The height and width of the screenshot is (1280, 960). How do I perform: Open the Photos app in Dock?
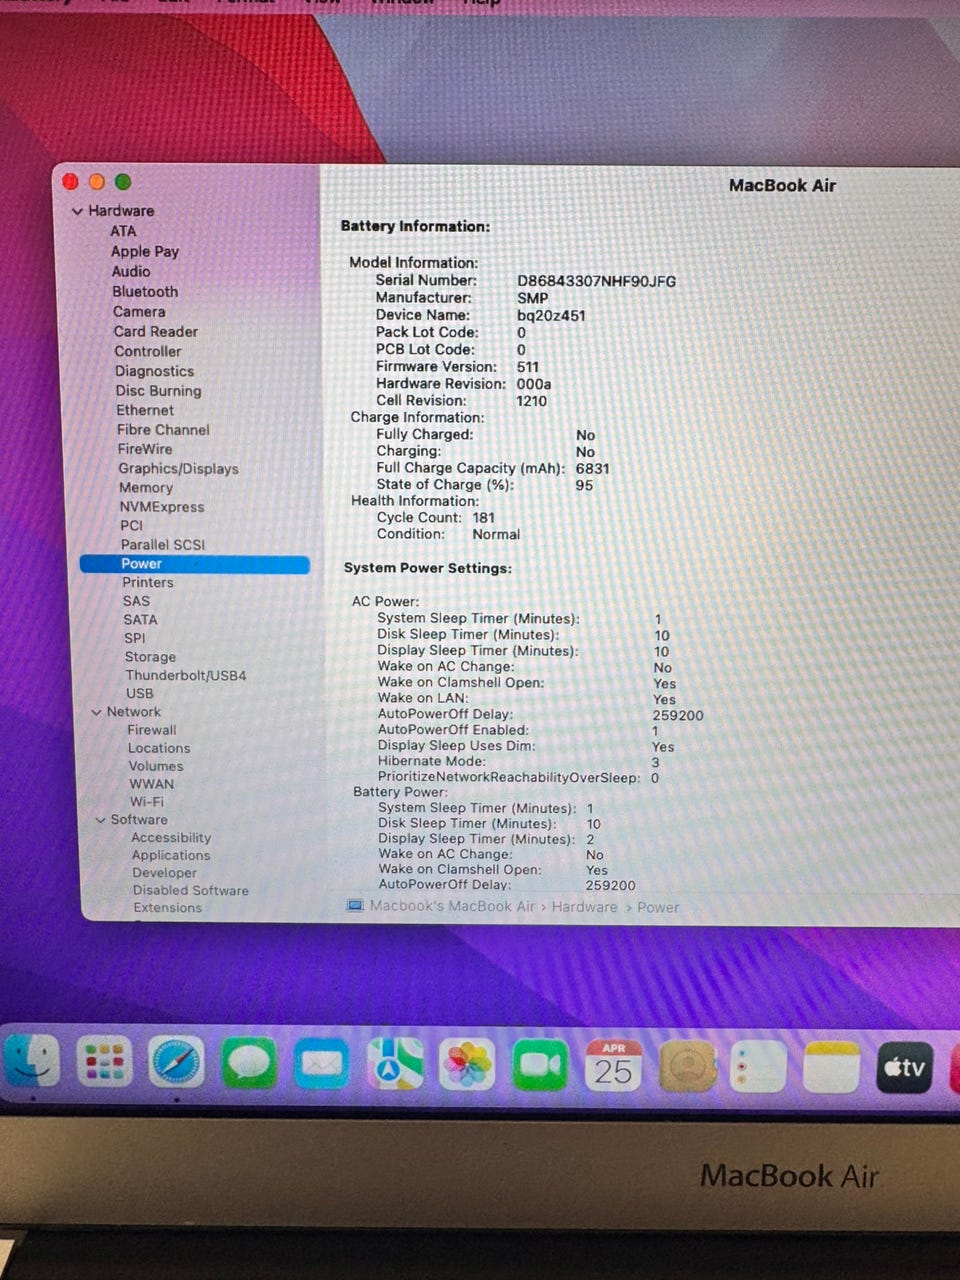pos(468,1064)
